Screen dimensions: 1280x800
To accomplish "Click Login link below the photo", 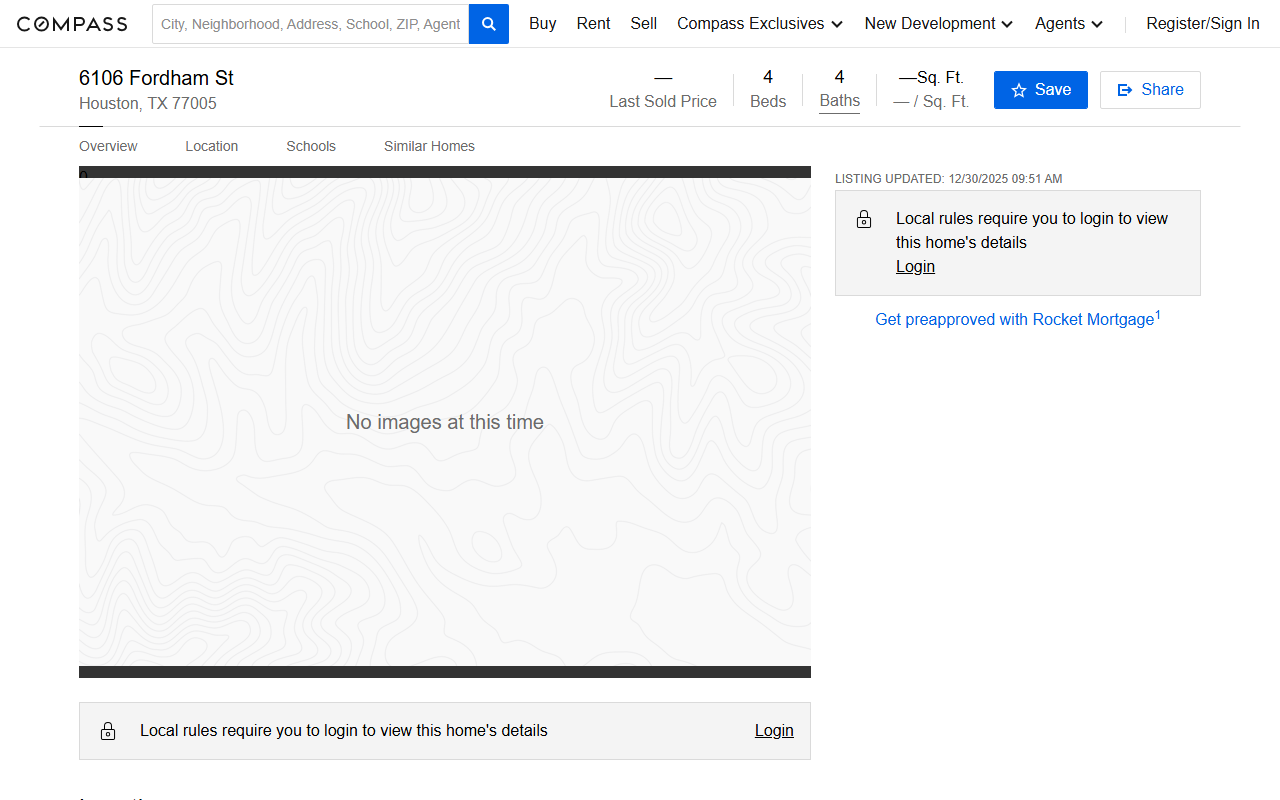I will tap(774, 731).
